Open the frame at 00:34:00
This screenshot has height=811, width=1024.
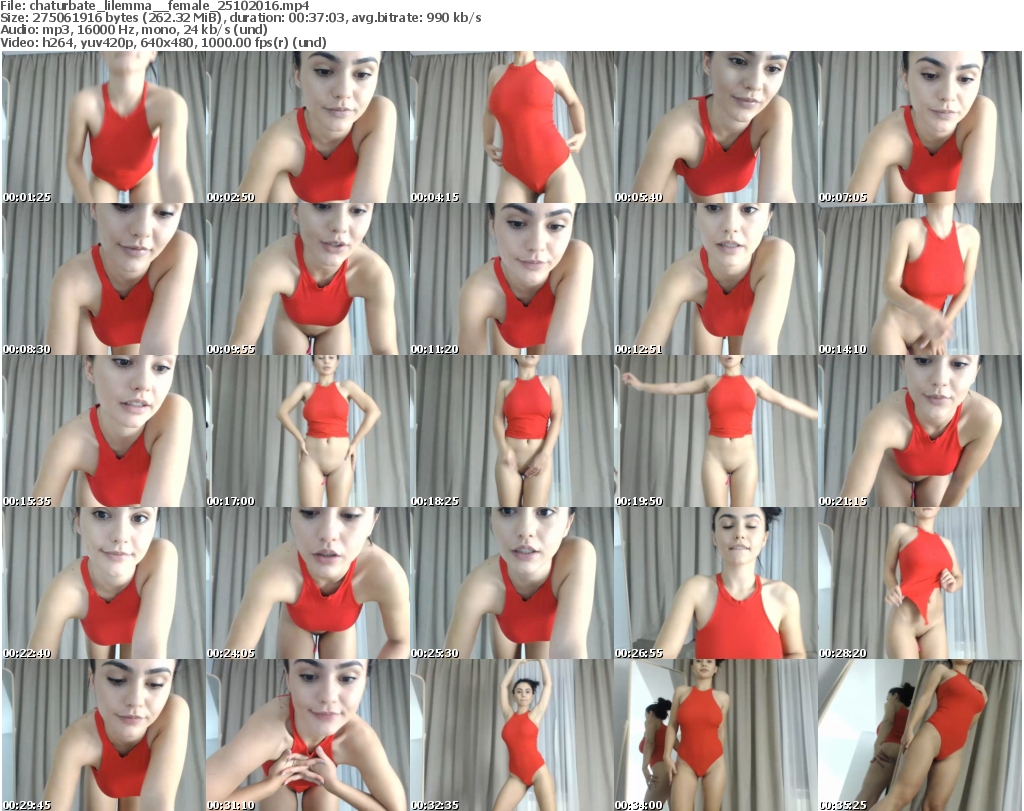tap(716, 735)
